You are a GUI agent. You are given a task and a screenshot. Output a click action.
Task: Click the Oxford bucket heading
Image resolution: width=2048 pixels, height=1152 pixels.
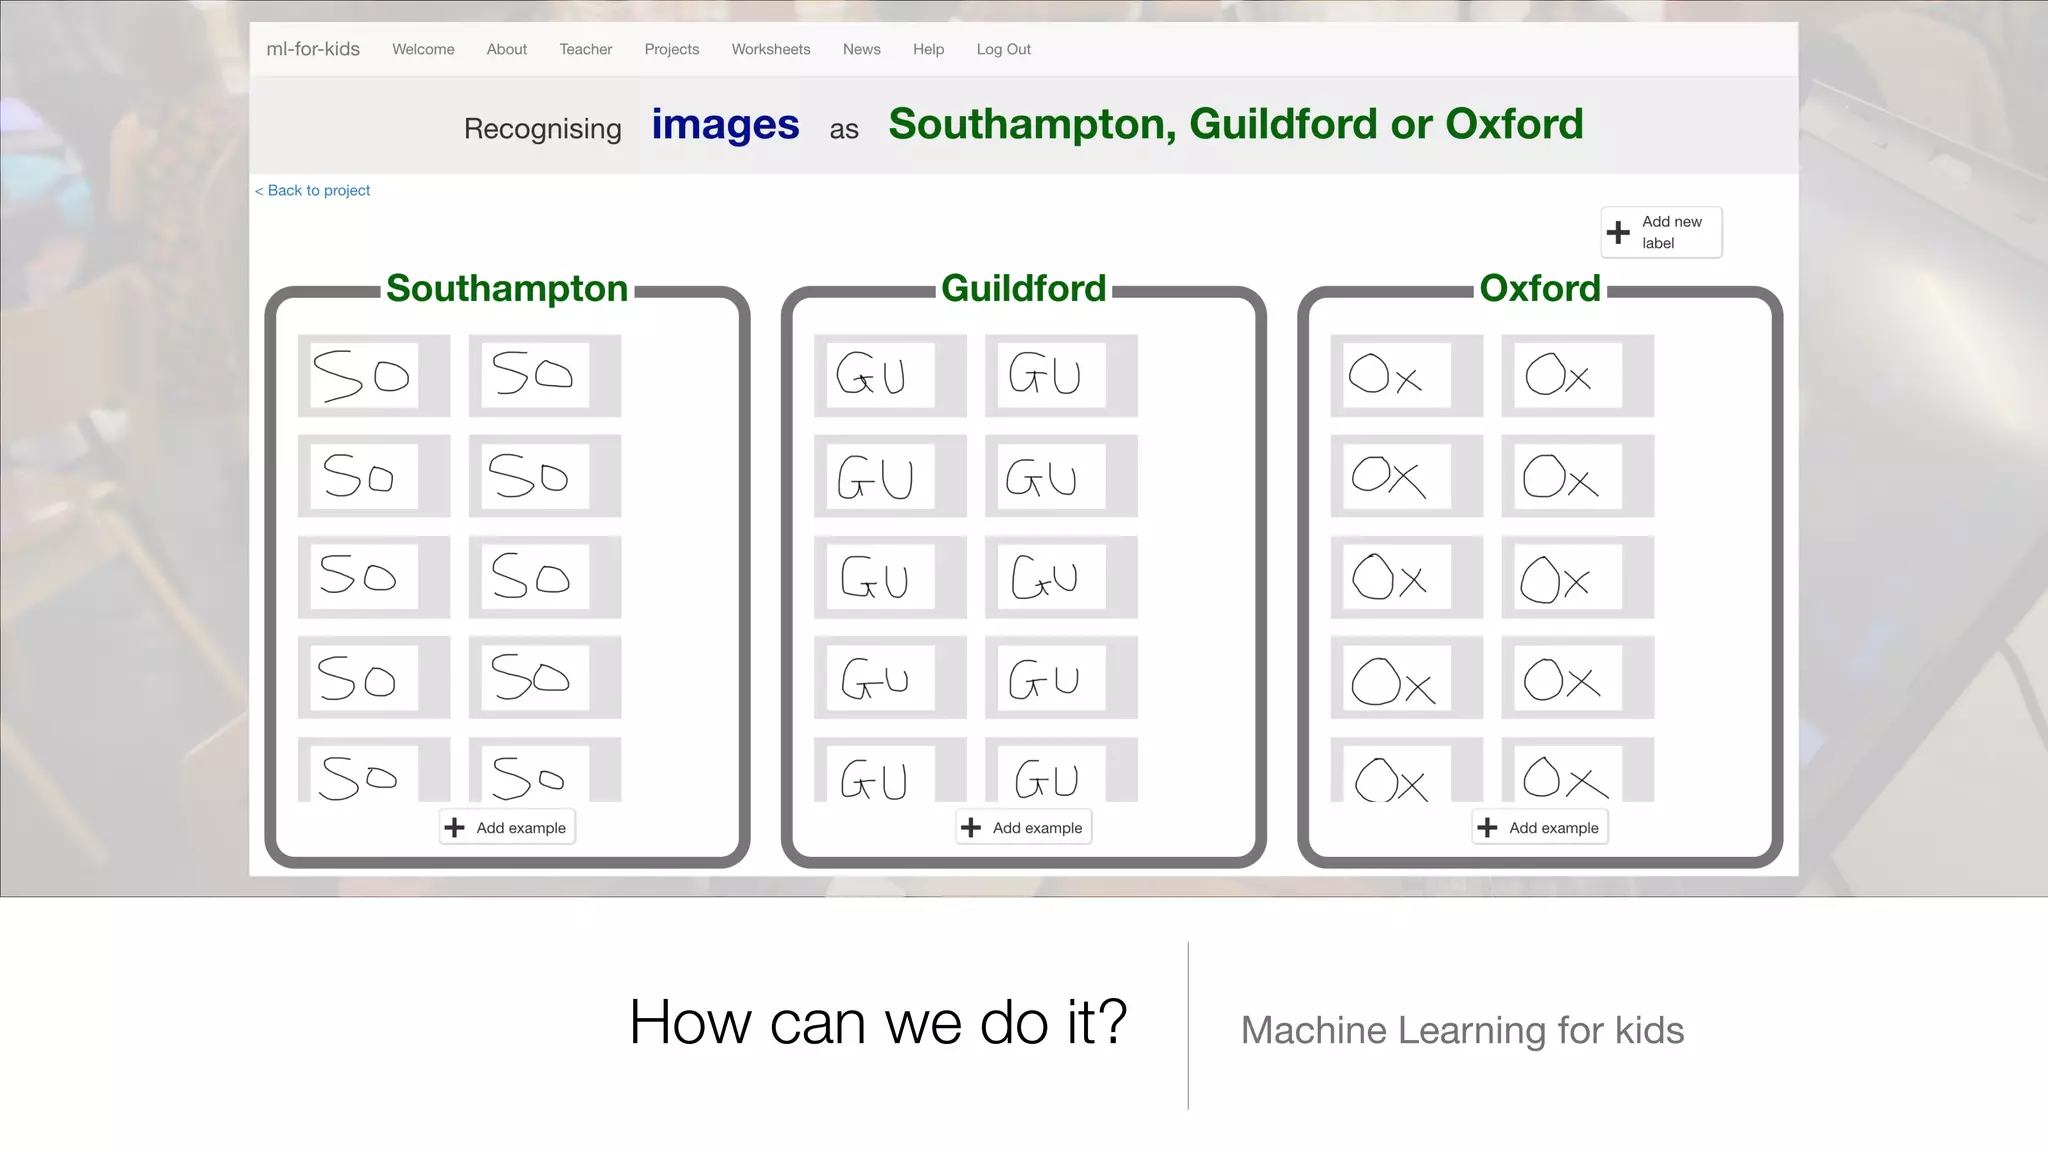[x=1540, y=288]
